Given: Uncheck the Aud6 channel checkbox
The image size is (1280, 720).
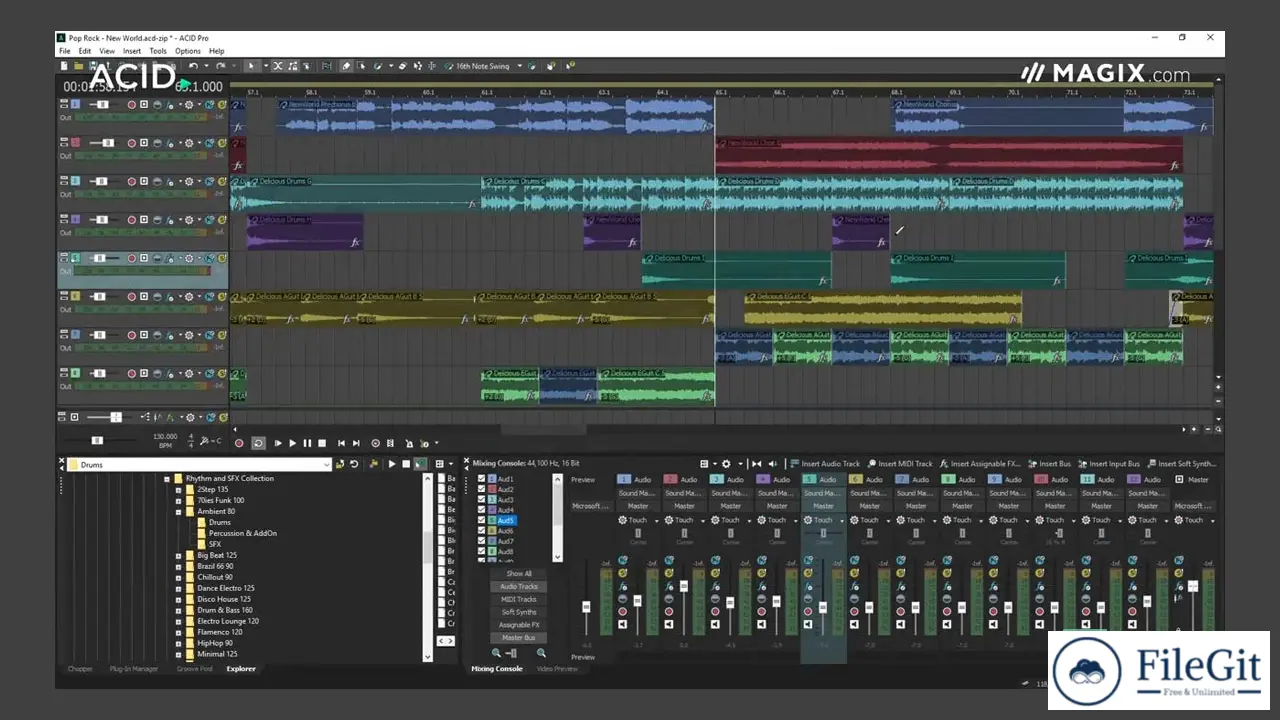Looking at the screenshot, I should [x=482, y=531].
